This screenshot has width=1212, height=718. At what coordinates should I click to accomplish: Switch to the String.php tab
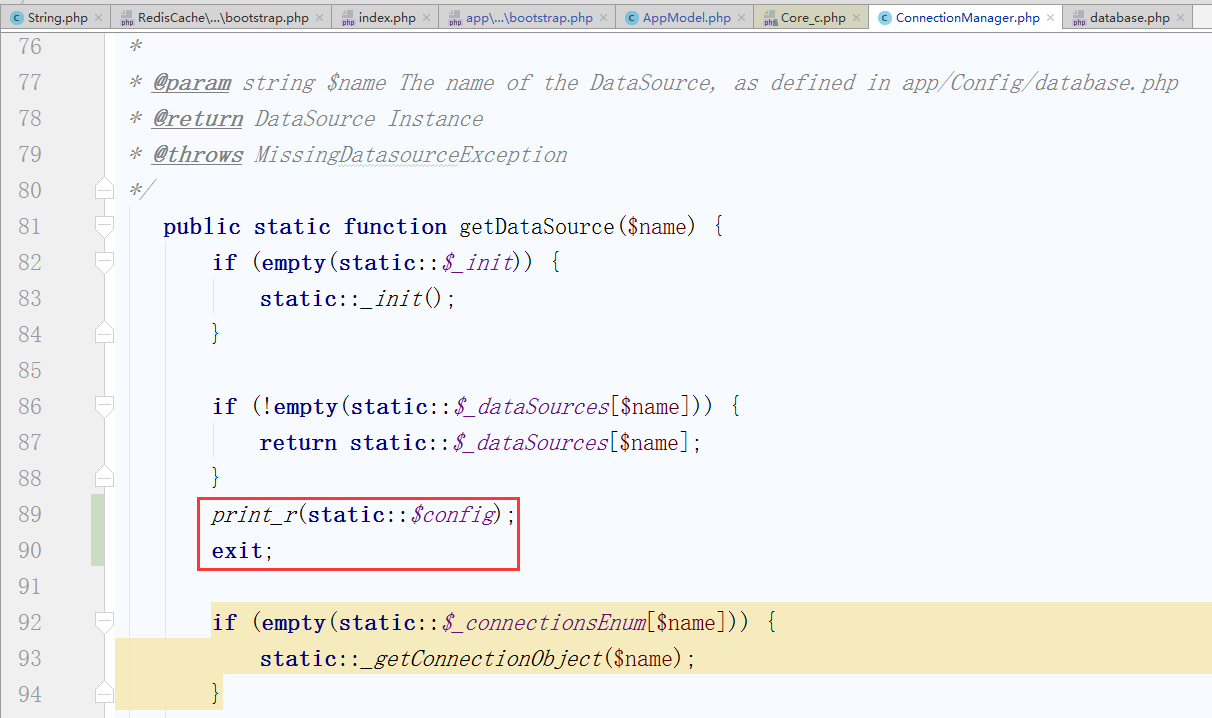pos(57,18)
